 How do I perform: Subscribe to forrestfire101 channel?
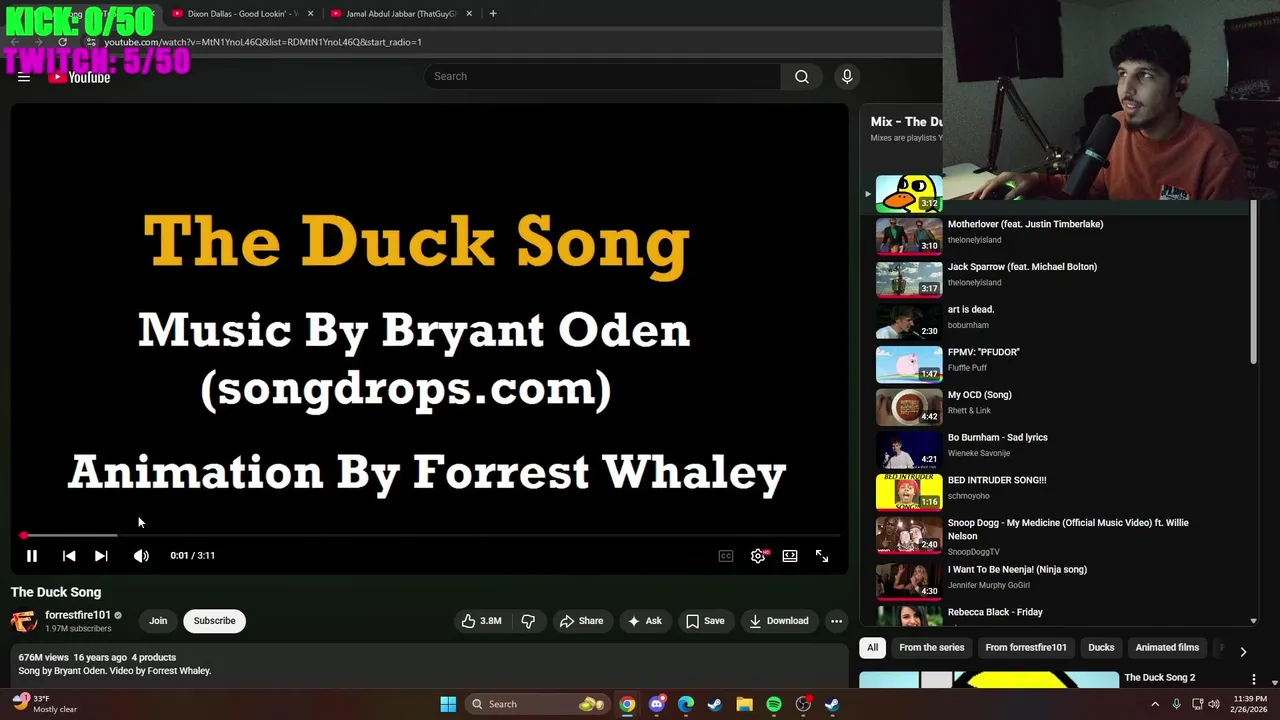pos(214,621)
